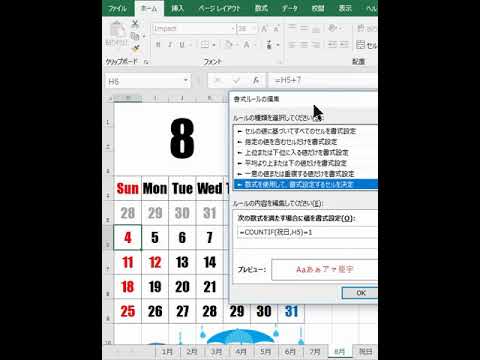Switch to the 数式 (Formulas) ribbon tab
The image size is (480, 360).
[261, 8]
